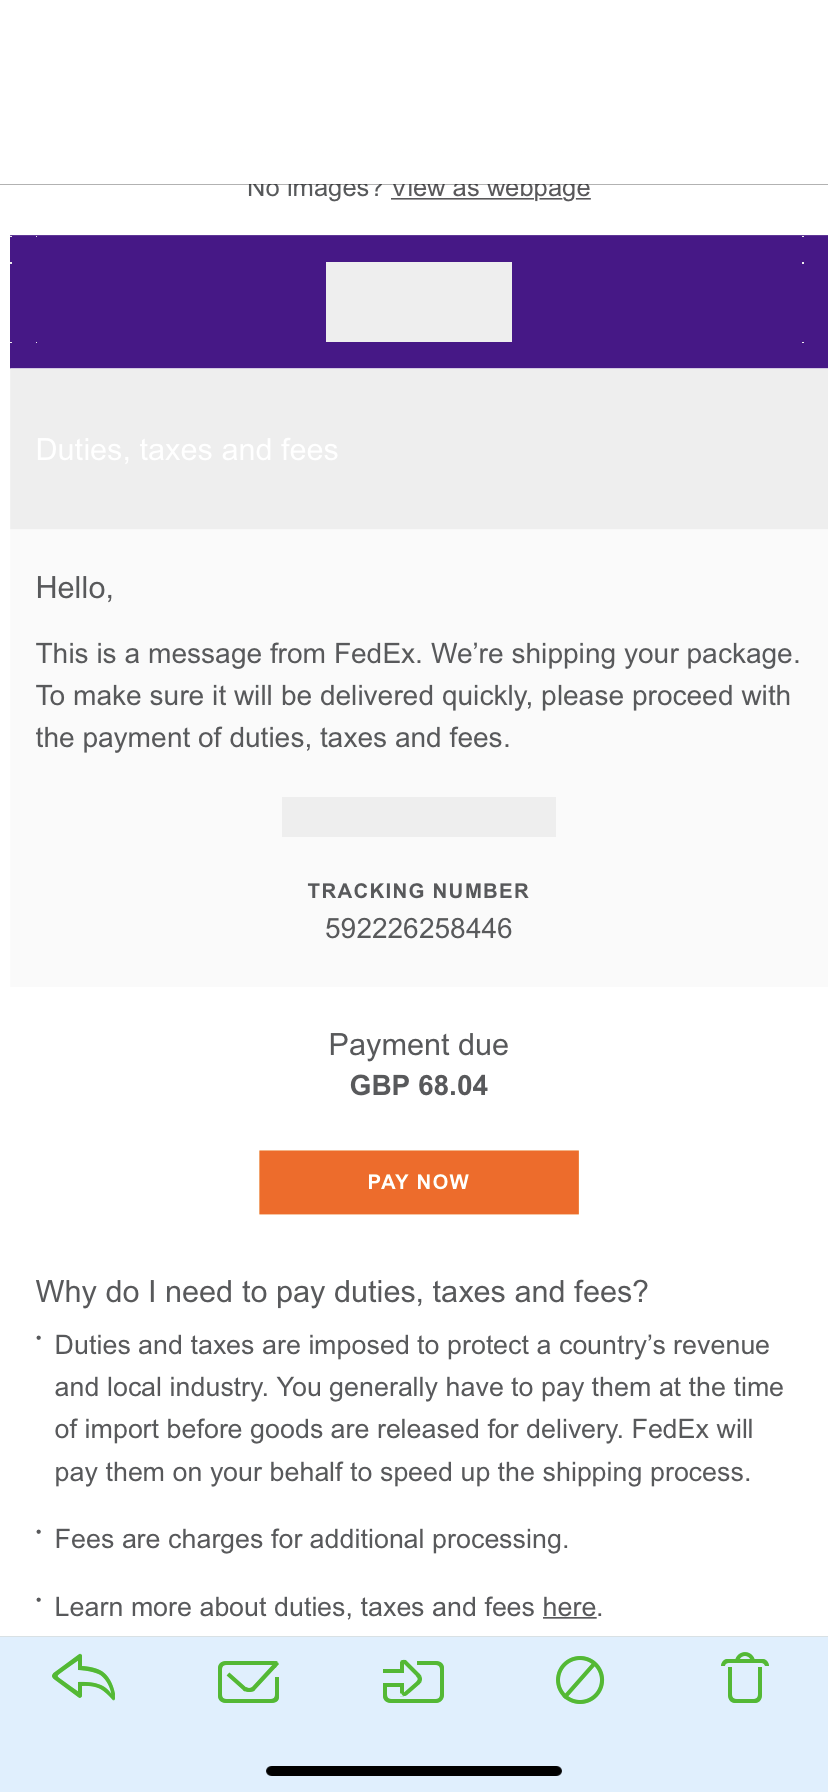
Task: Tap the block/spam circle-slash icon
Action: pyautogui.click(x=579, y=1680)
